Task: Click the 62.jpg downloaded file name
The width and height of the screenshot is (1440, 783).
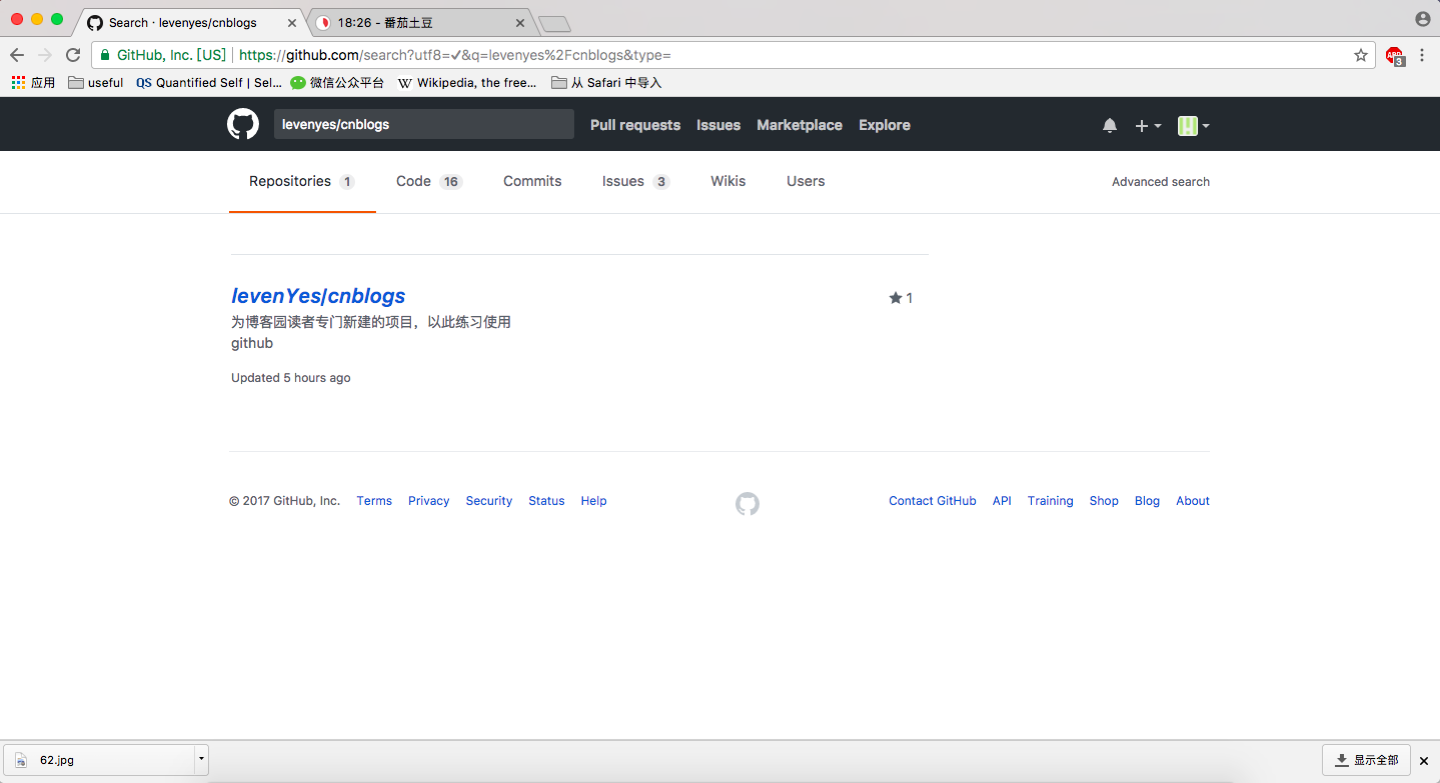Action: 57,760
